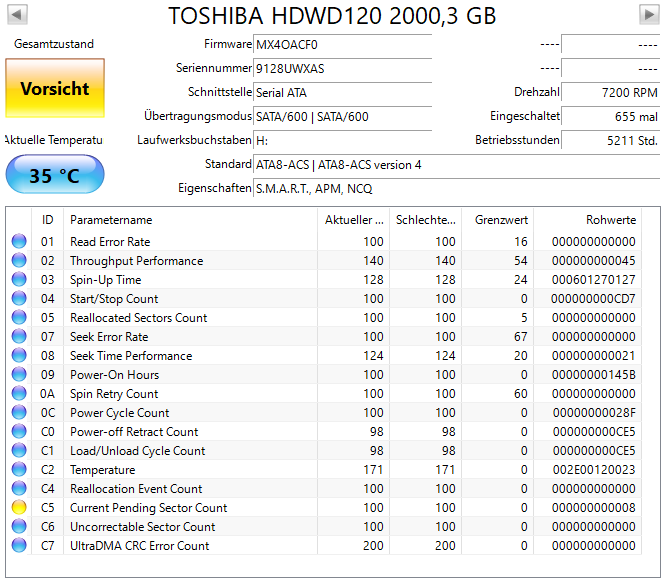Select the Reallocated Sectors Count parameter name
This screenshot has width=665, height=582.
[x=139, y=317]
